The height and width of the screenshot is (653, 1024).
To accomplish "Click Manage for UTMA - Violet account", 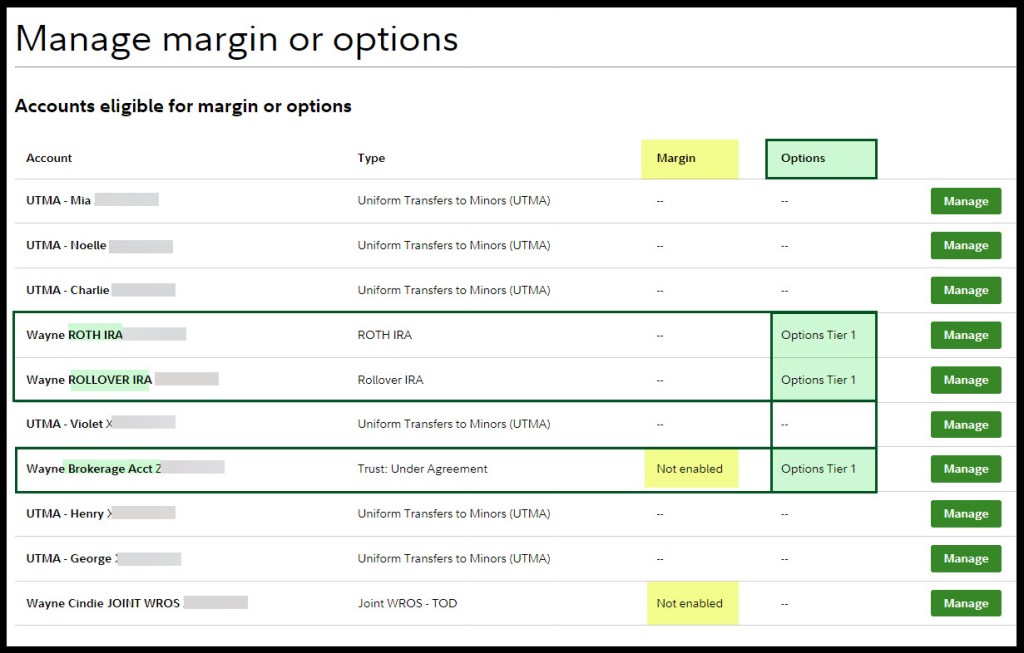I will (x=965, y=425).
